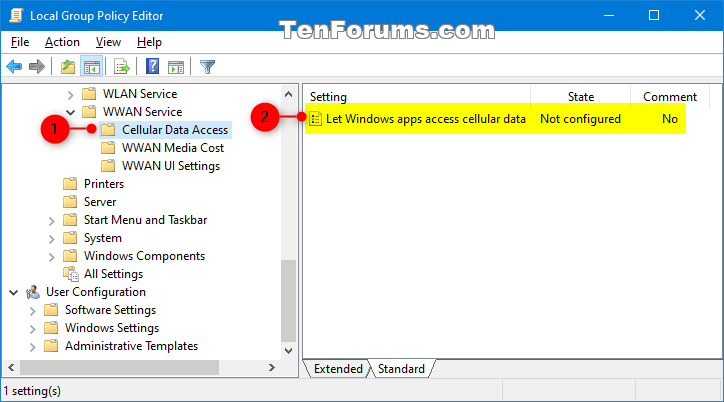
Task: Select WWAN UI Settings in the tree
Action: [171, 166]
